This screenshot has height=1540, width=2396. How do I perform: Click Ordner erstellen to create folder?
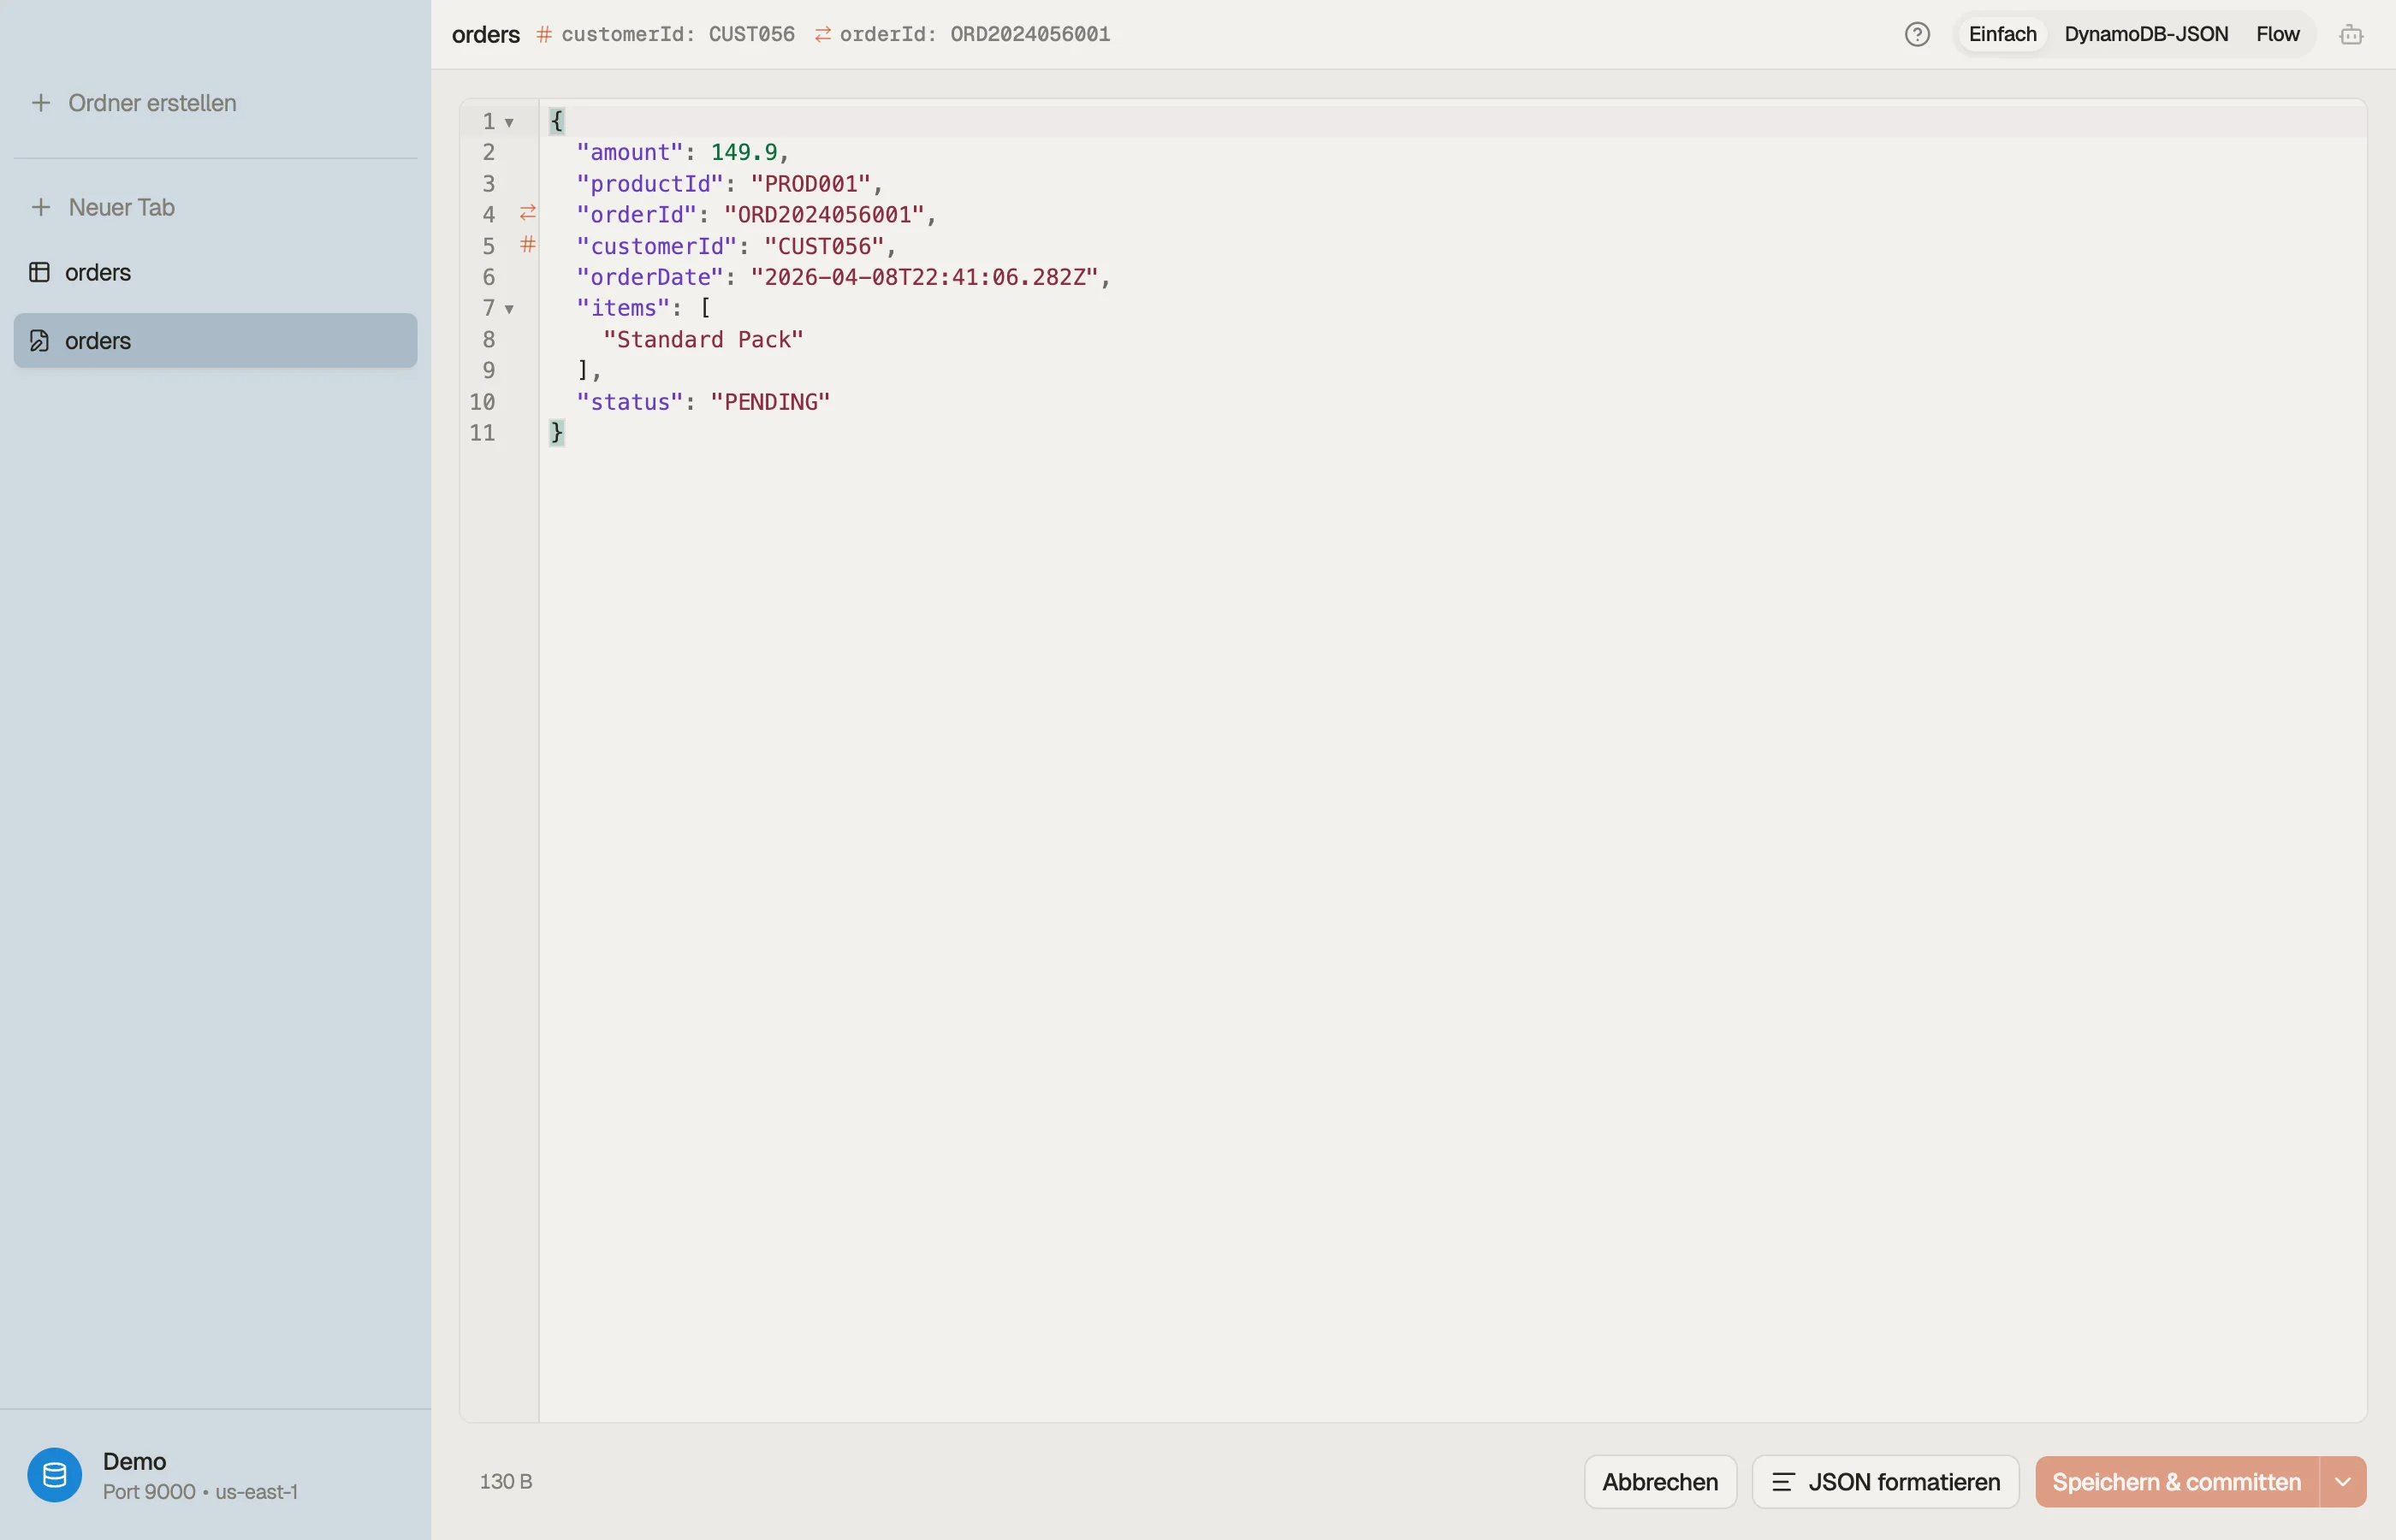point(215,103)
